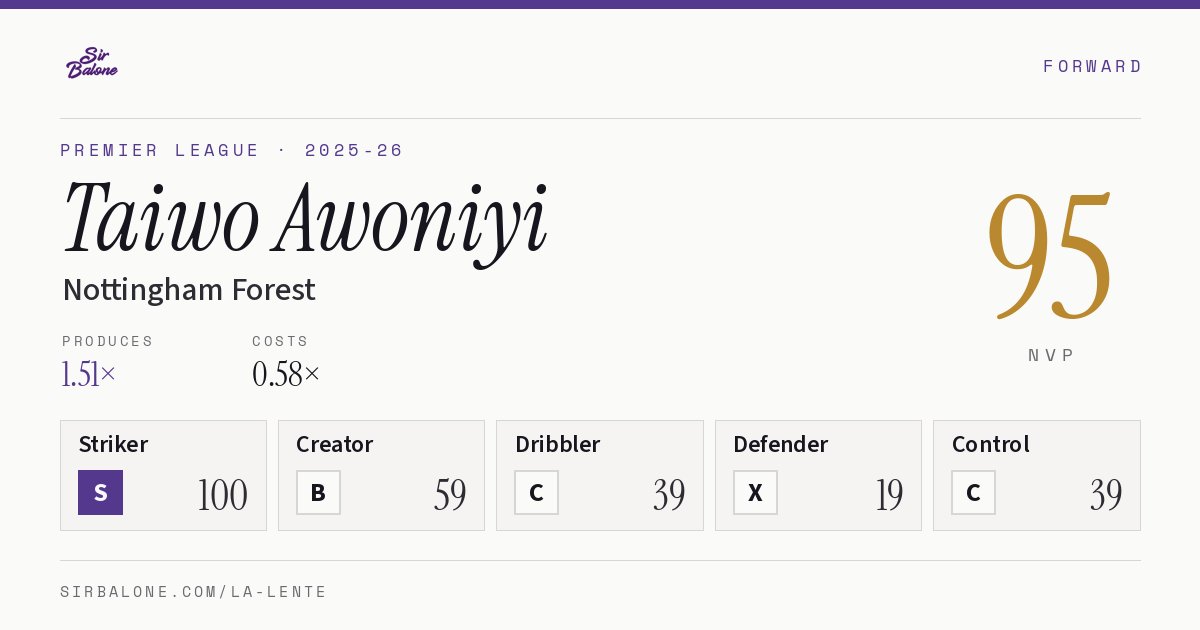Select the Control rating card
1200x630 pixels.
tap(1037, 475)
